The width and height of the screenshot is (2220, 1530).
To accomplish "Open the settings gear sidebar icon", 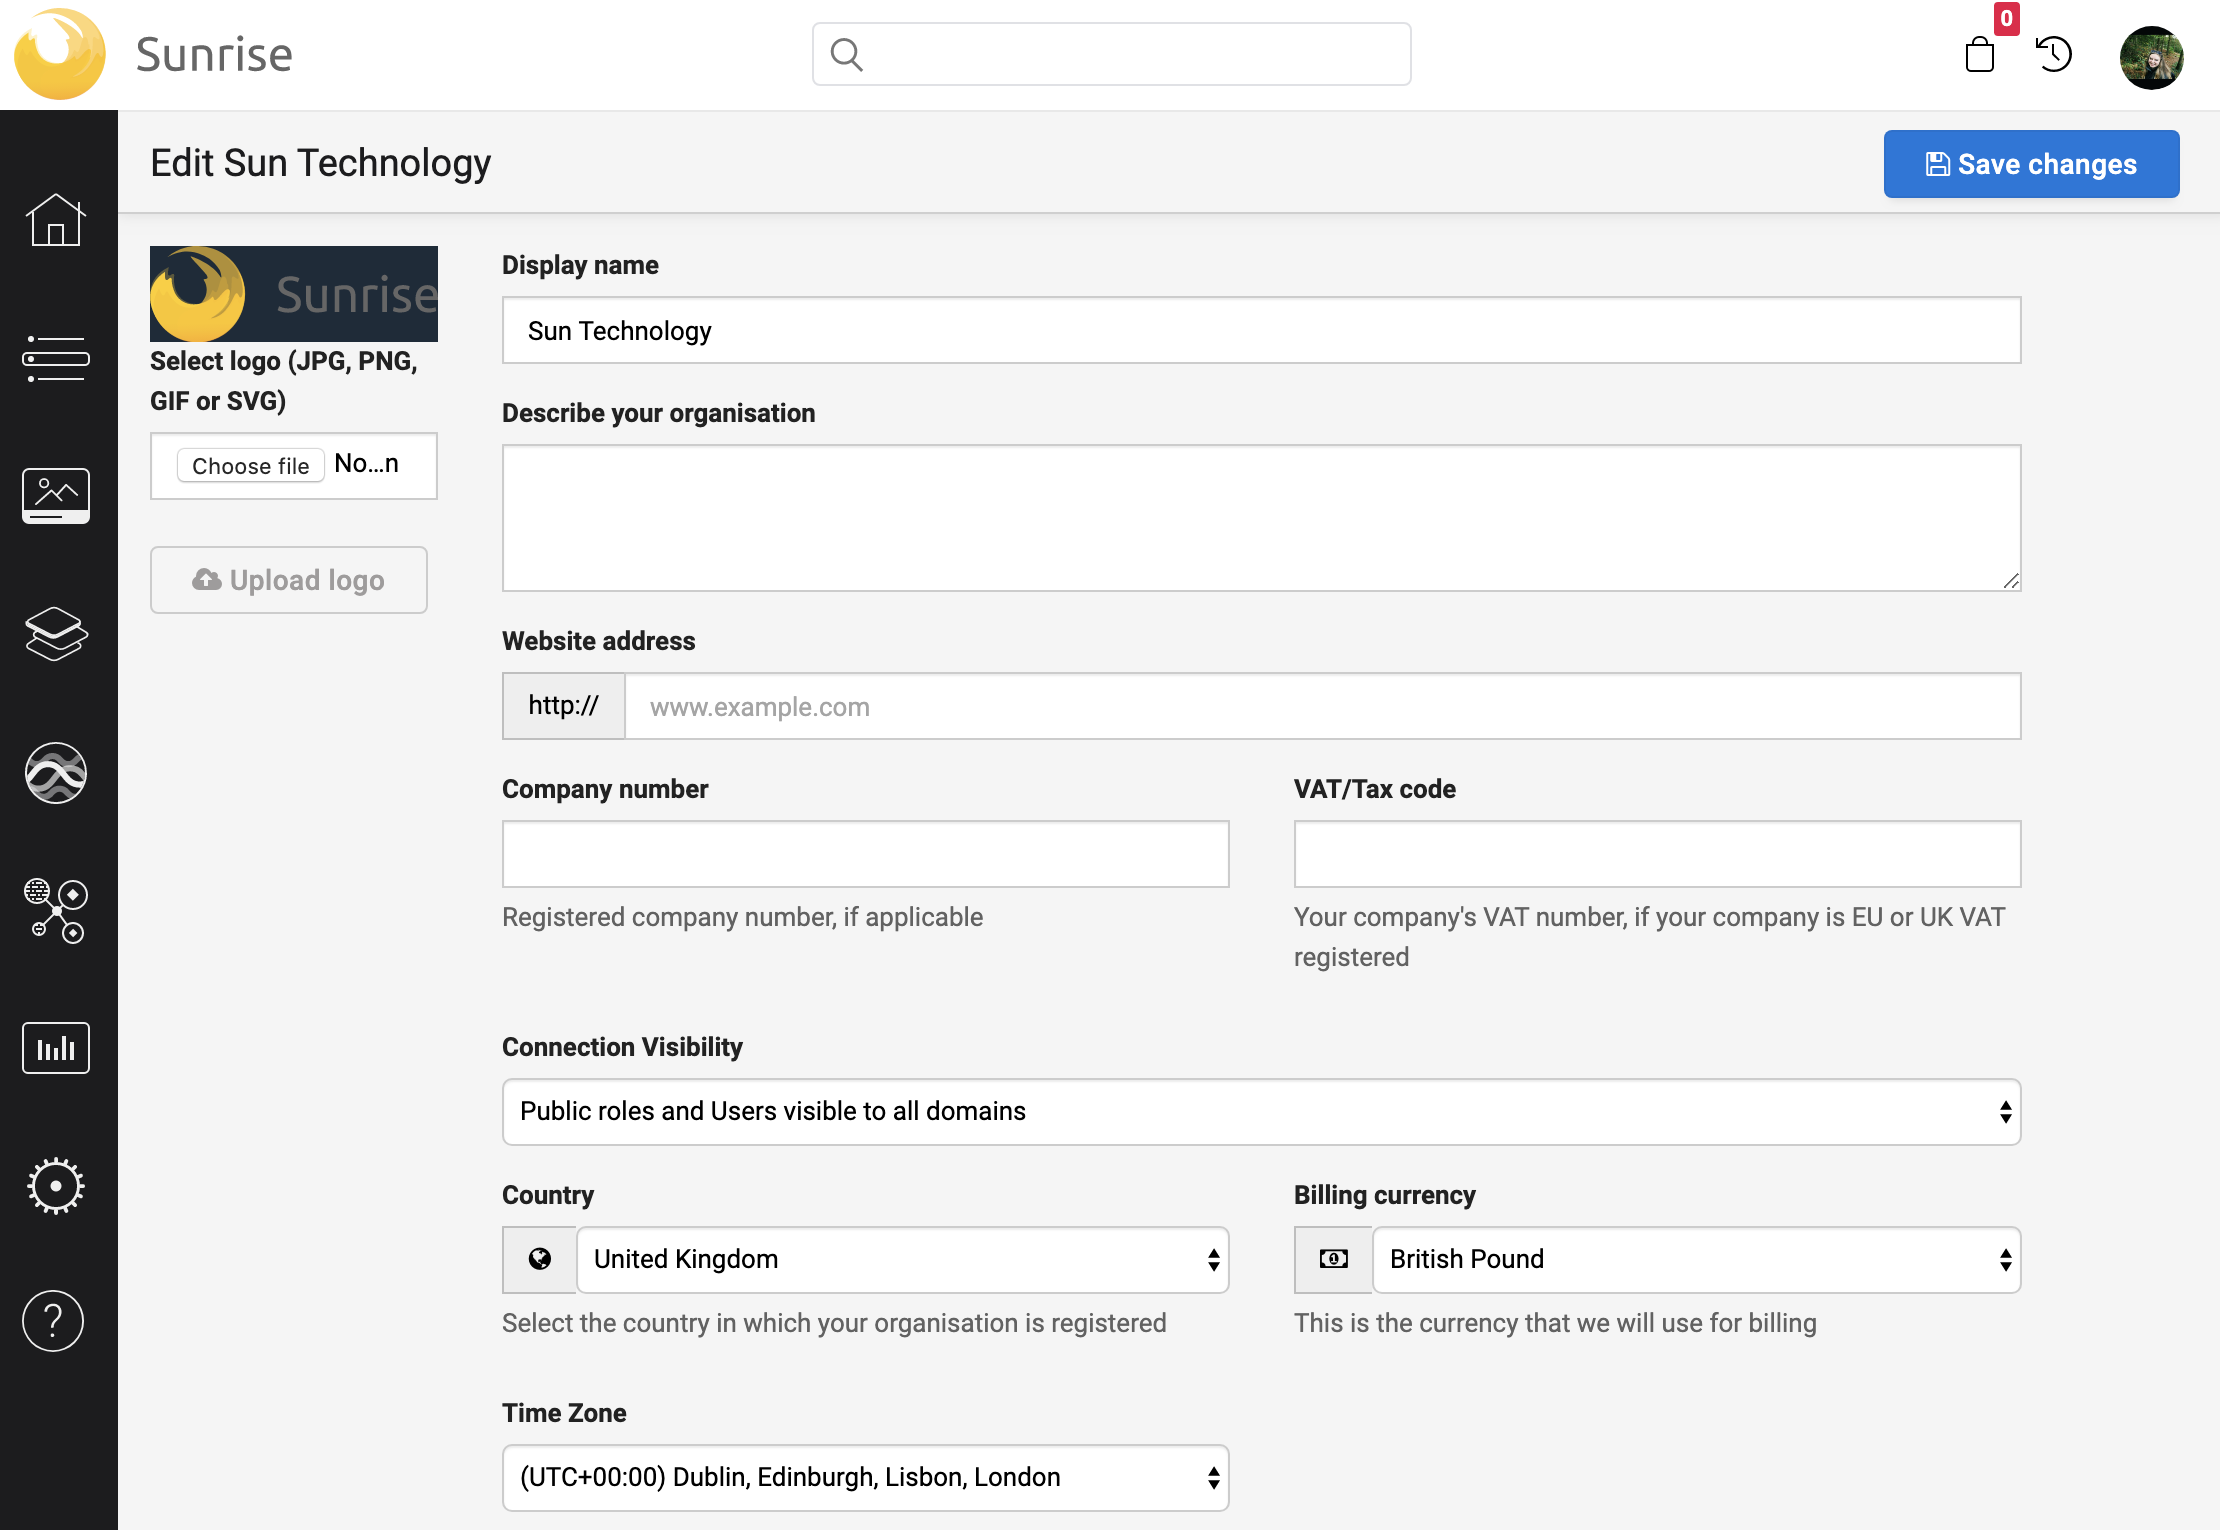I will coord(56,1186).
